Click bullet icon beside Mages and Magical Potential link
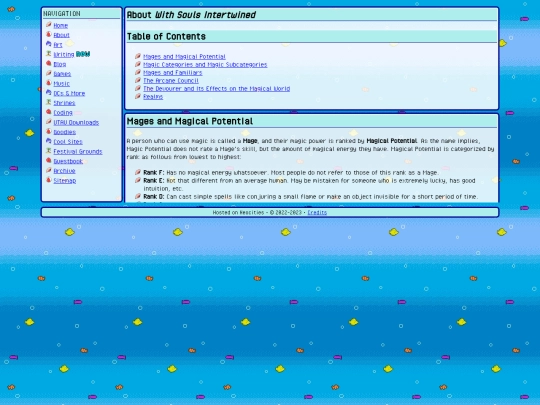 [x=138, y=56]
